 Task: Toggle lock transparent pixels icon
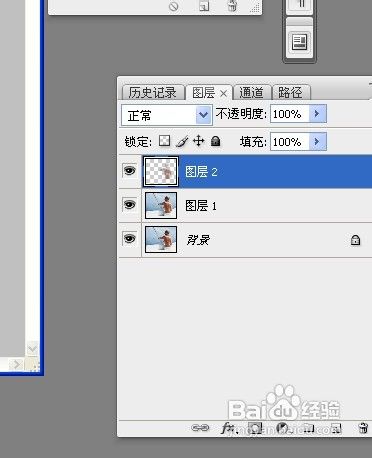click(x=164, y=141)
